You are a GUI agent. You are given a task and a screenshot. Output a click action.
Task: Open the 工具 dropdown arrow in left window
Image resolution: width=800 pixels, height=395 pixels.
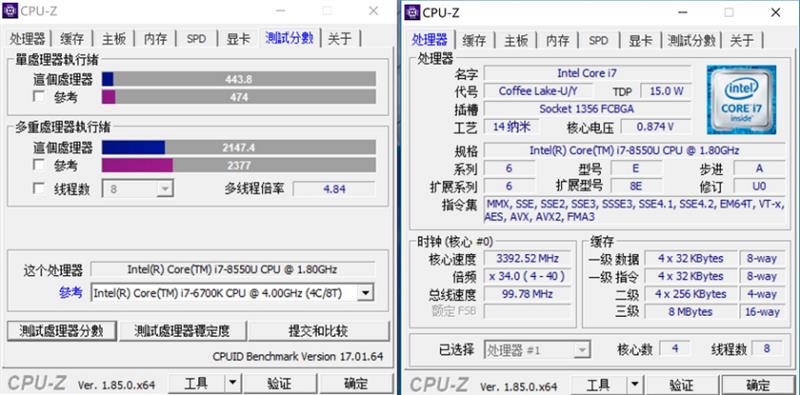click(x=233, y=383)
